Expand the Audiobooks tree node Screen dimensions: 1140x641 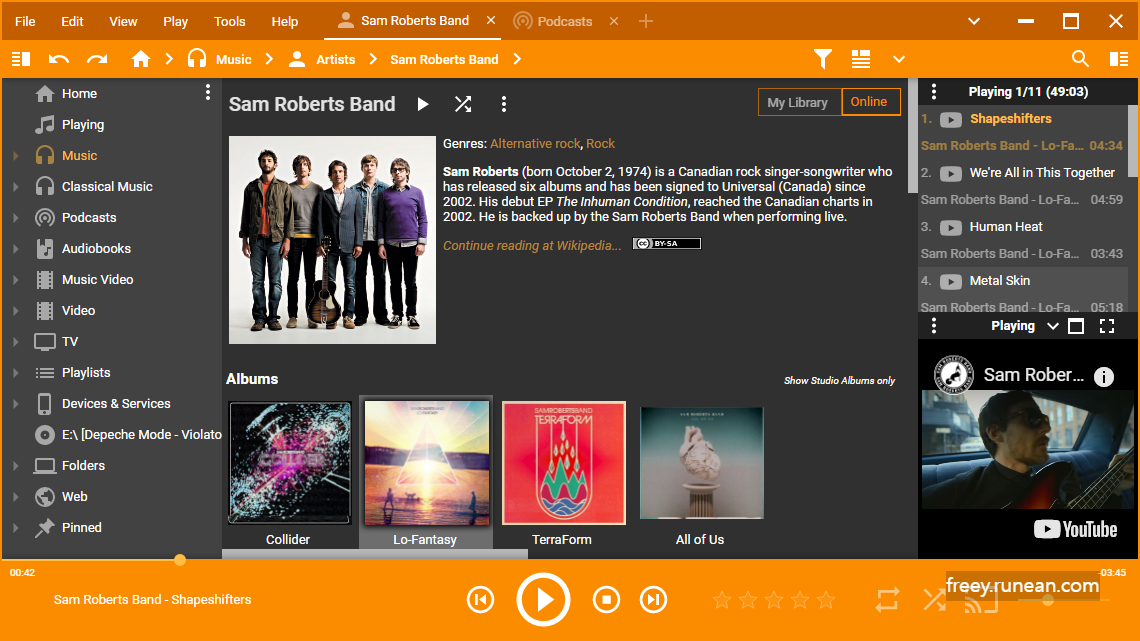[15, 249]
